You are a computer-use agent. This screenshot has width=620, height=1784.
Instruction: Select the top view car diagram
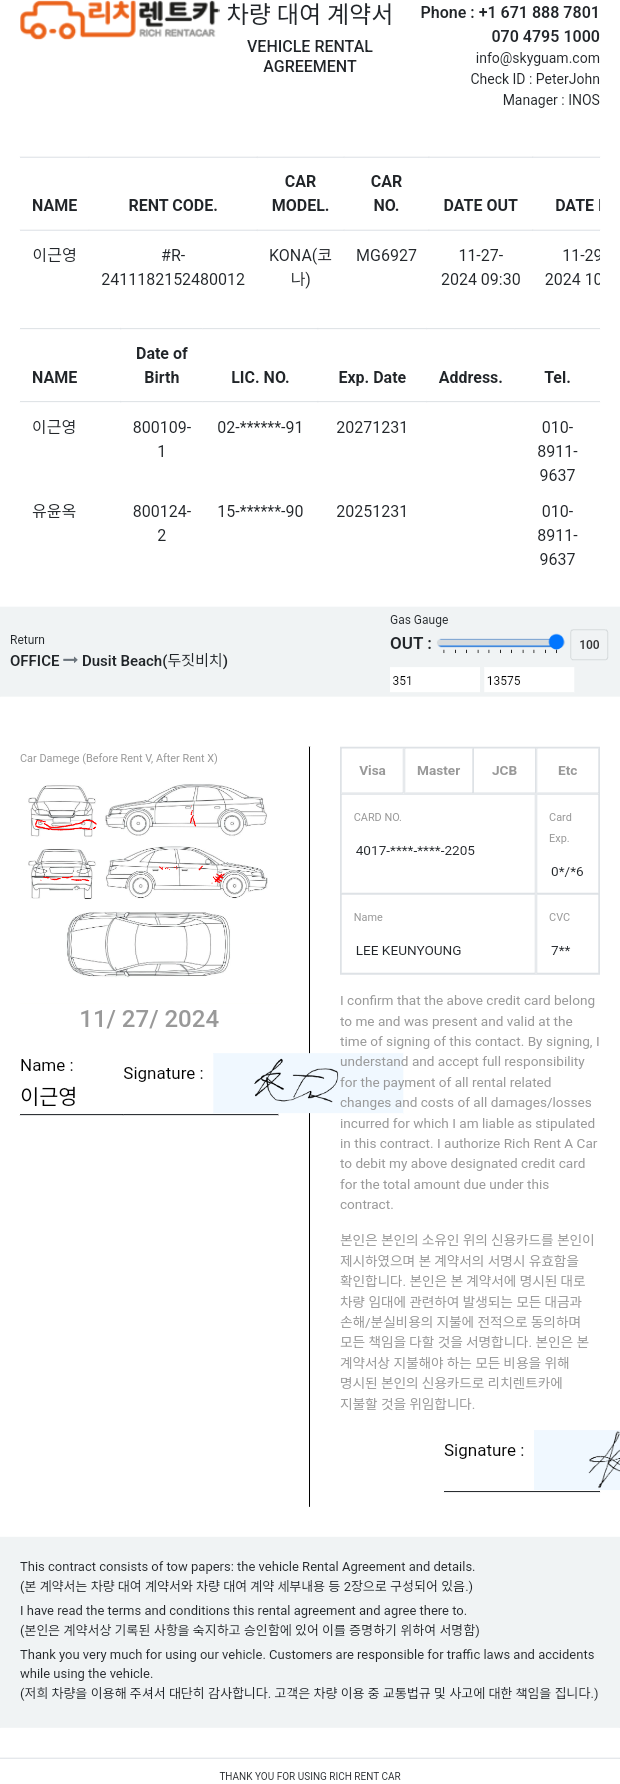point(148,944)
